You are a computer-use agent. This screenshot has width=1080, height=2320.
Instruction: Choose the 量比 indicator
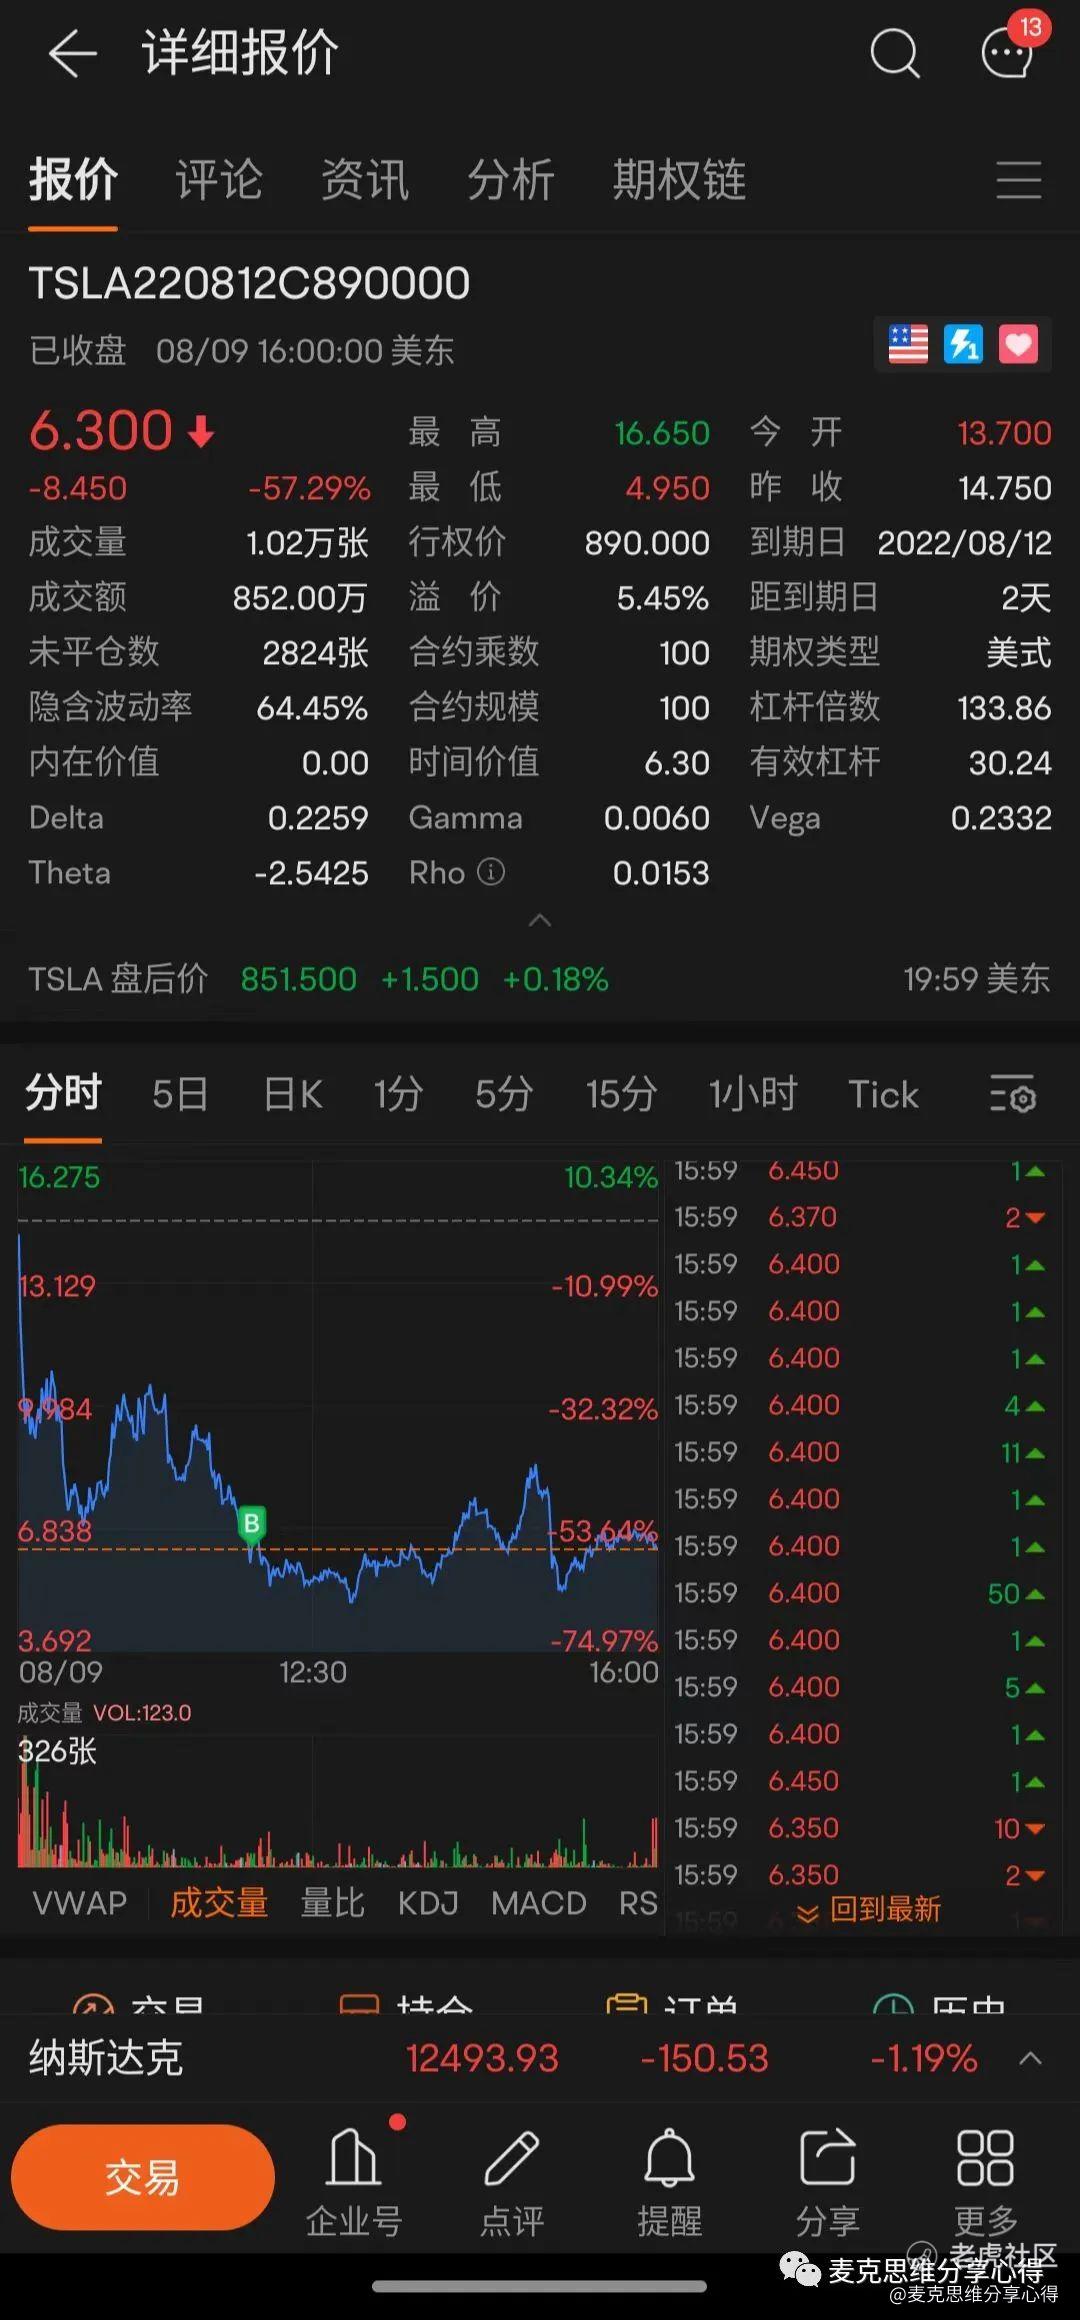[x=333, y=1902]
